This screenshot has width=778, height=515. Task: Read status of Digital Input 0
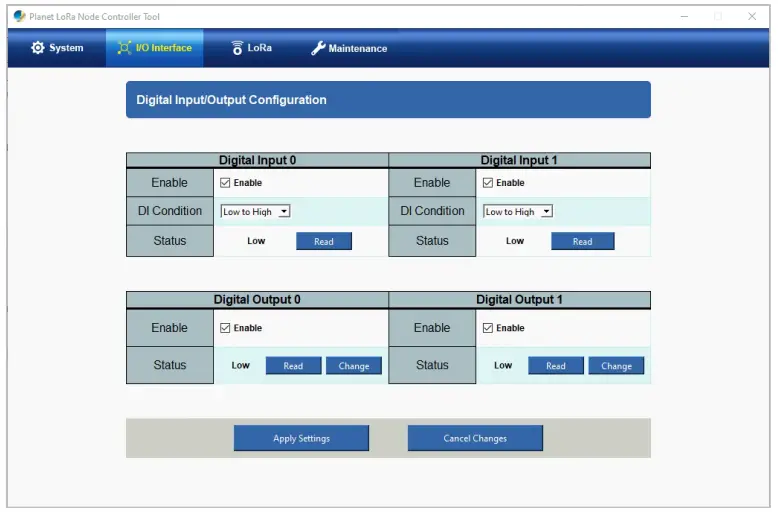[324, 241]
